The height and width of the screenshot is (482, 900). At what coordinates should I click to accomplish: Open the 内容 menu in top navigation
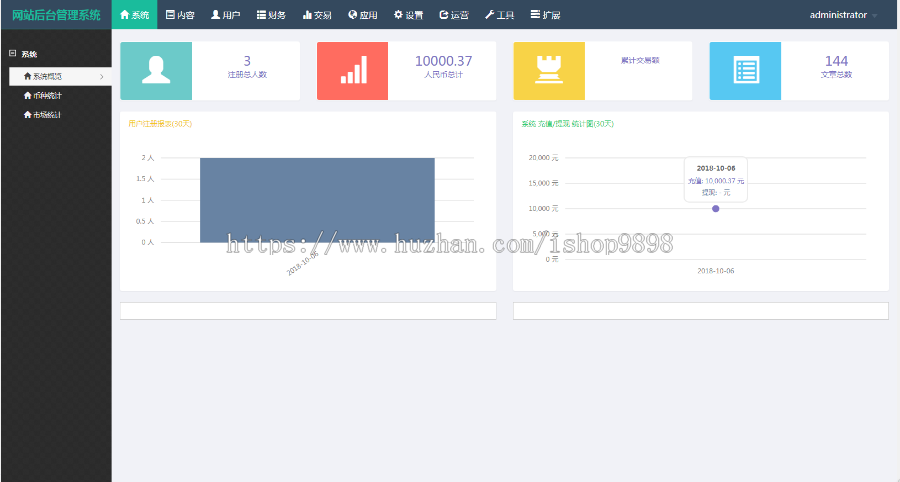[x=180, y=15]
